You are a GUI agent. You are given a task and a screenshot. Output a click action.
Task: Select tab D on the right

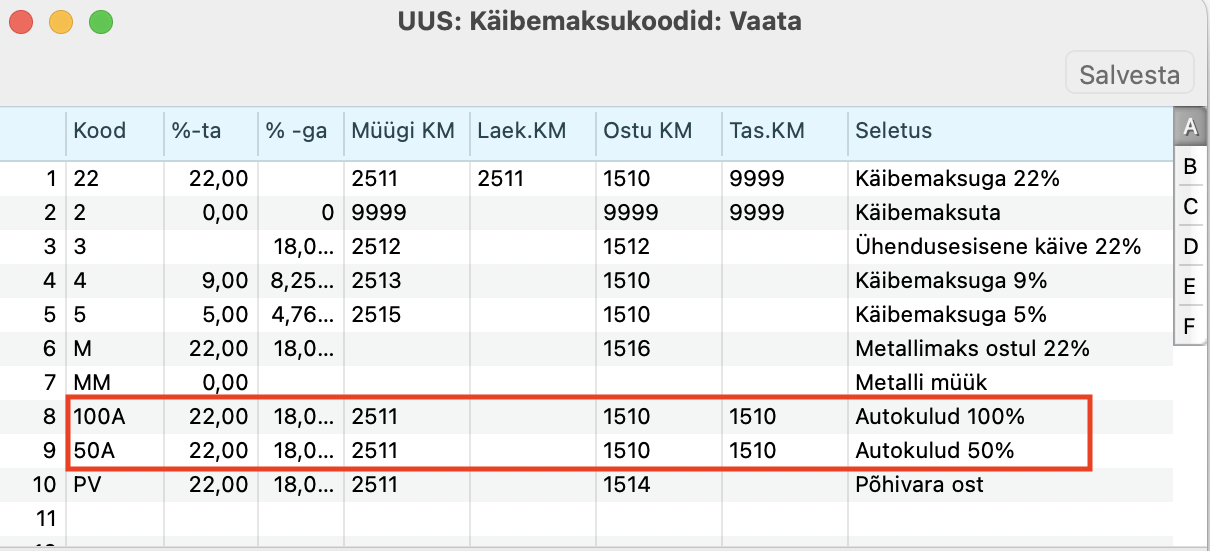[1190, 247]
